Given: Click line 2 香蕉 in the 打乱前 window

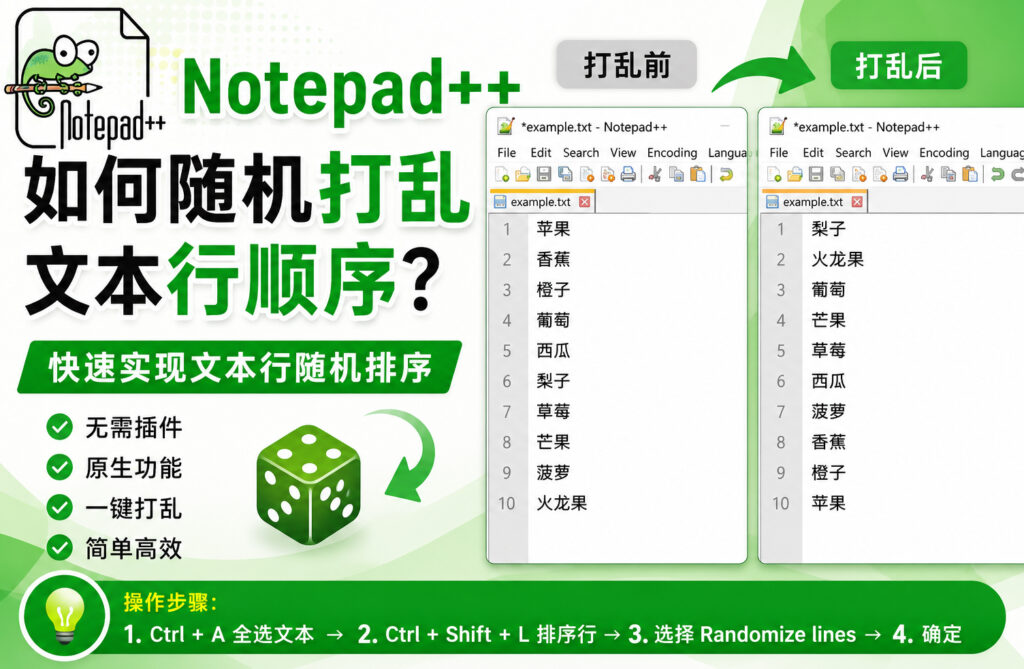Looking at the screenshot, I should [553, 259].
